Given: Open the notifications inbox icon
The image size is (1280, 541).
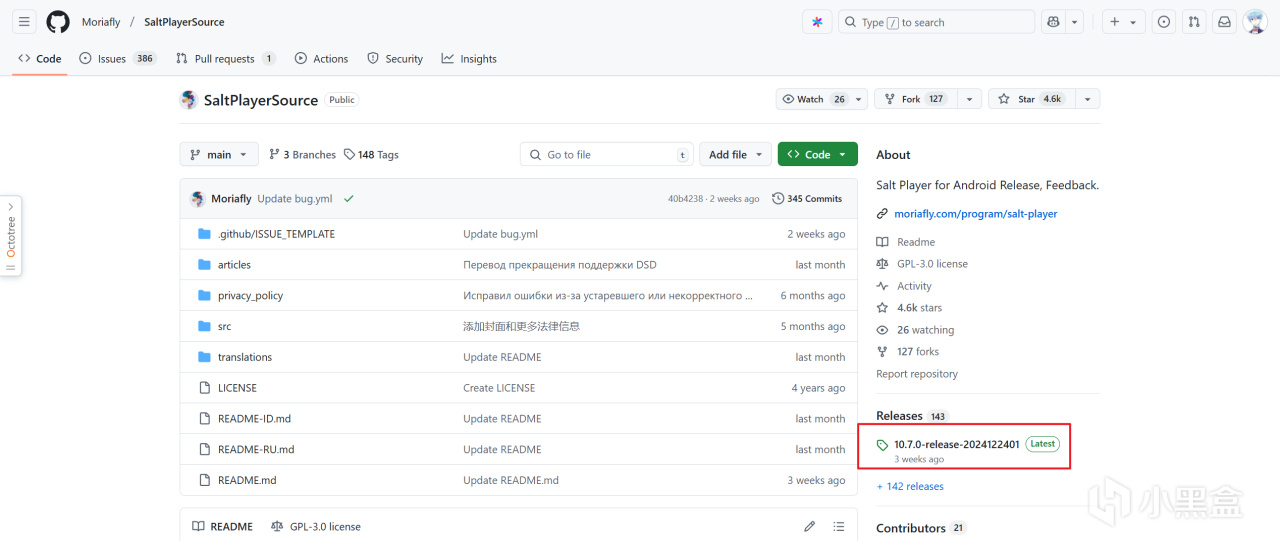Looking at the screenshot, I should 1224,22.
